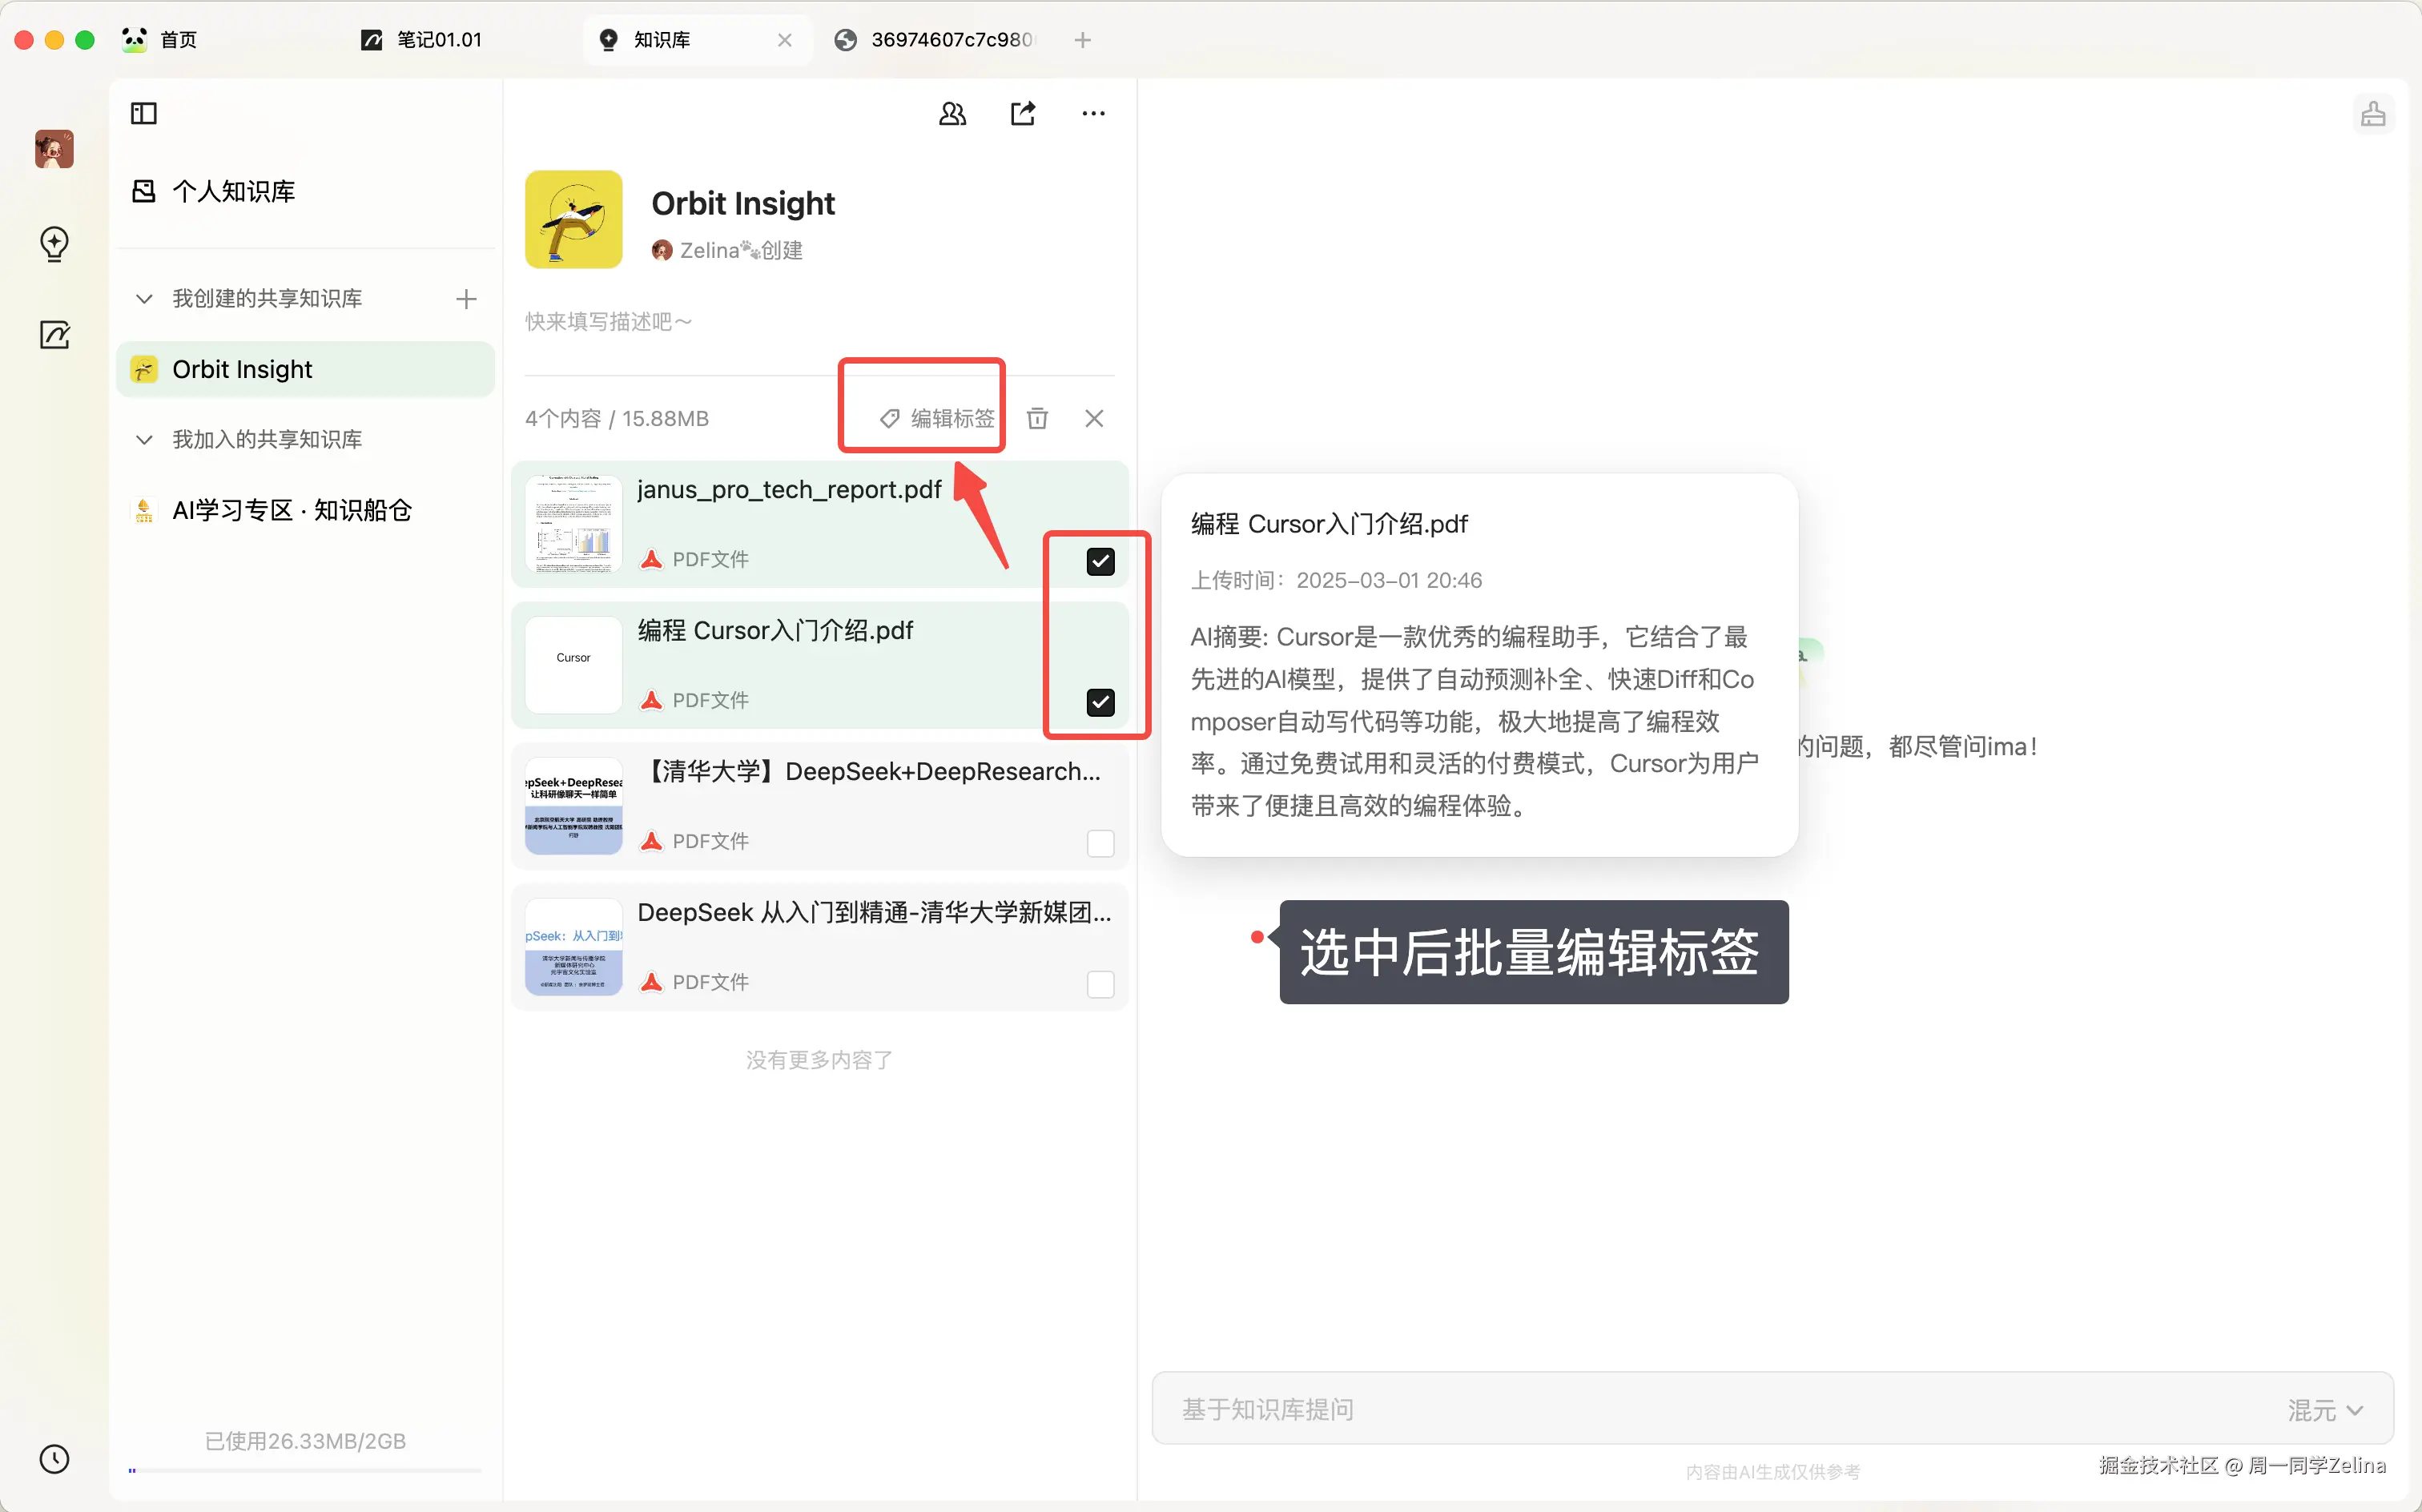
Task: Switch to the 笔记01.01 tab
Action: pos(438,40)
